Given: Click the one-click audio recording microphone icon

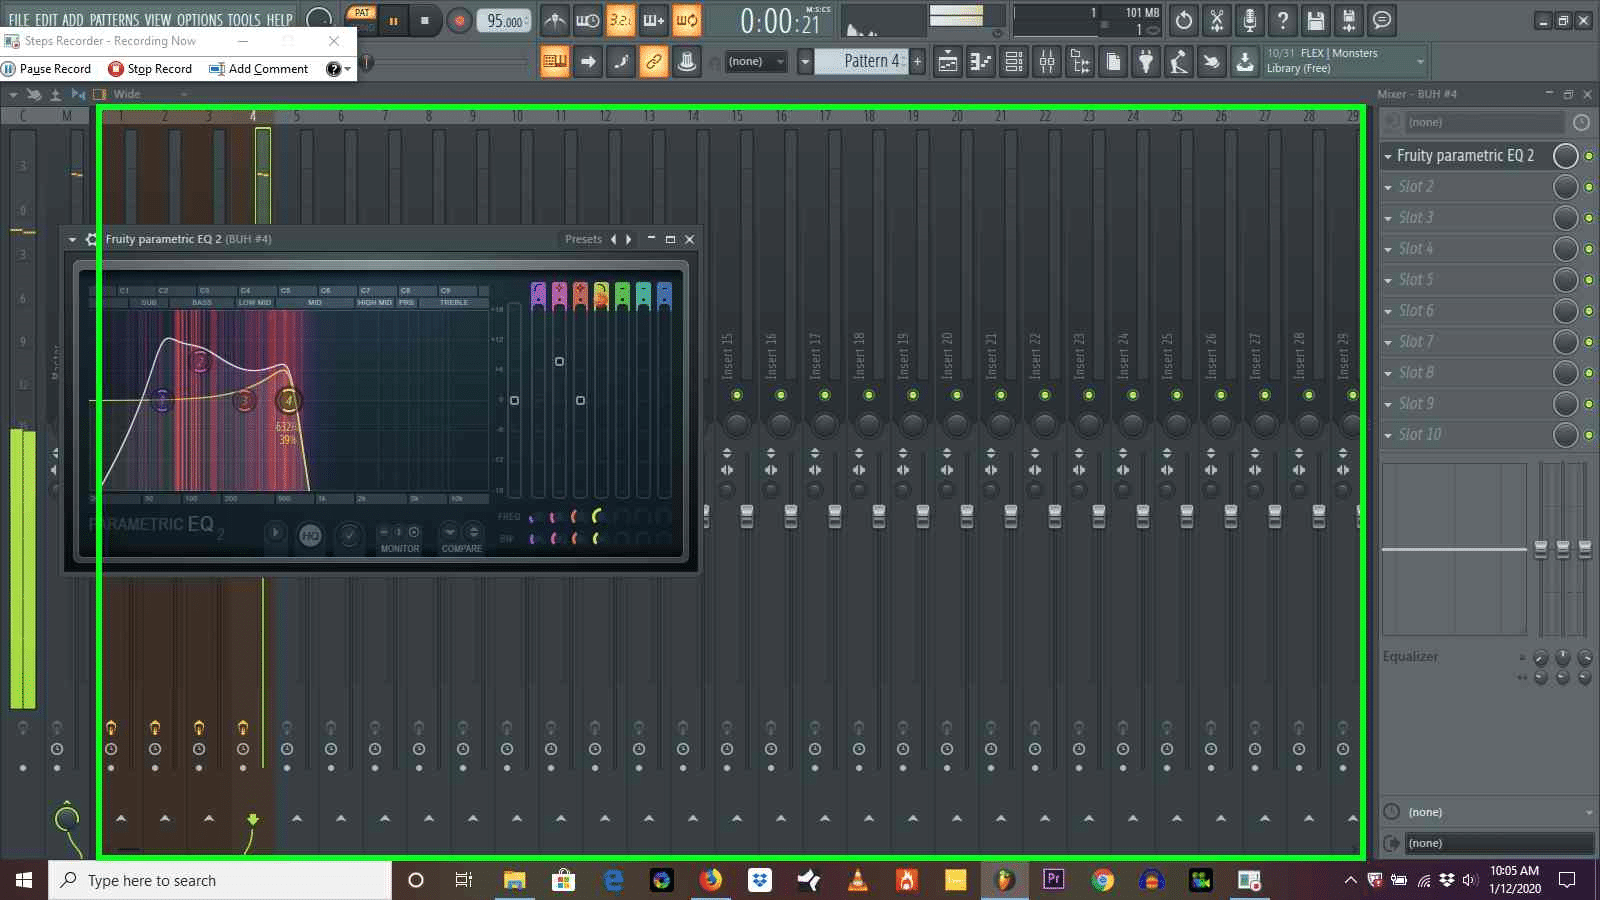Looking at the screenshot, I should tap(1250, 20).
